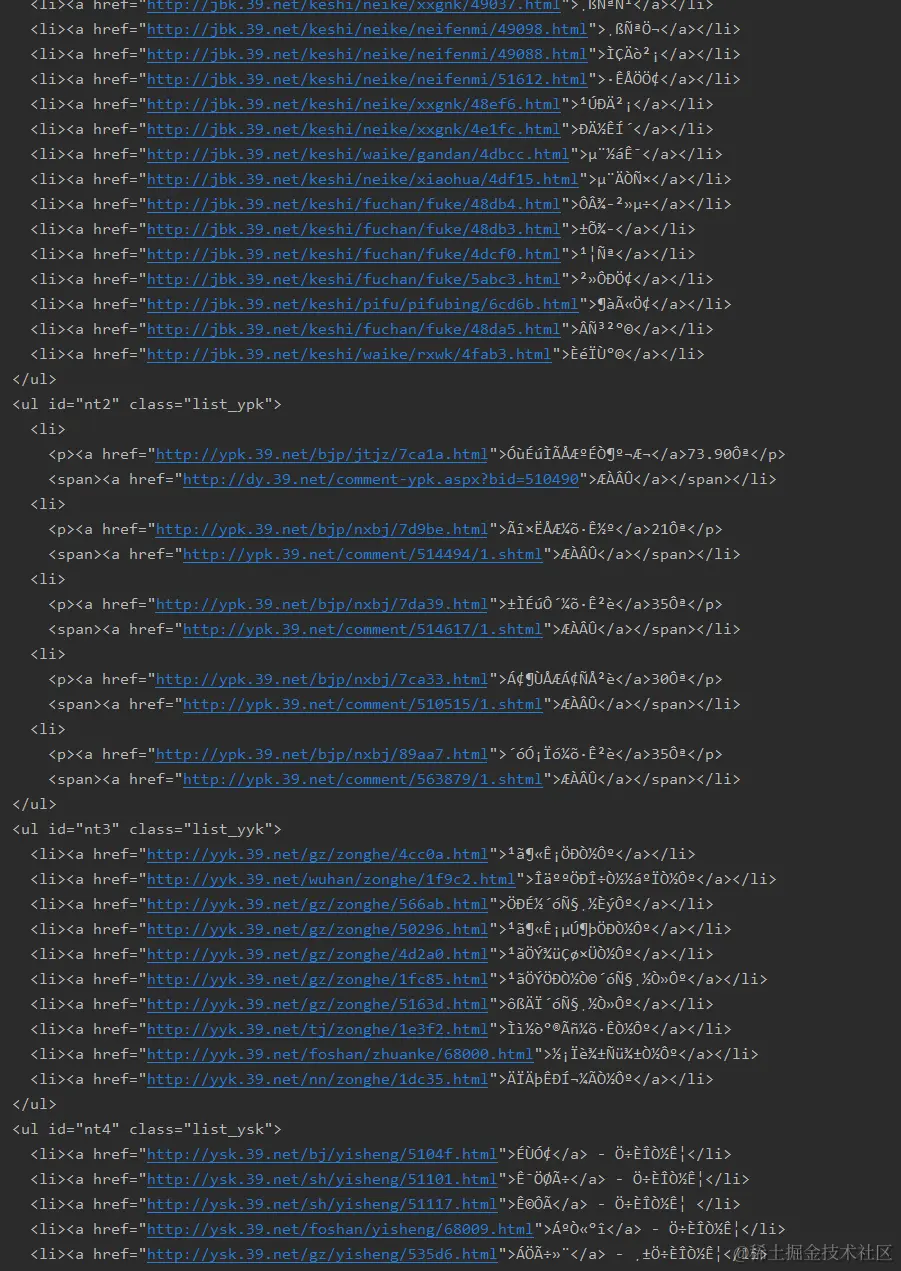Viewport: 901px width, 1271px height.
Task: Open the ysk bj/yisheng/5104f.html link
Action: 322,1154
